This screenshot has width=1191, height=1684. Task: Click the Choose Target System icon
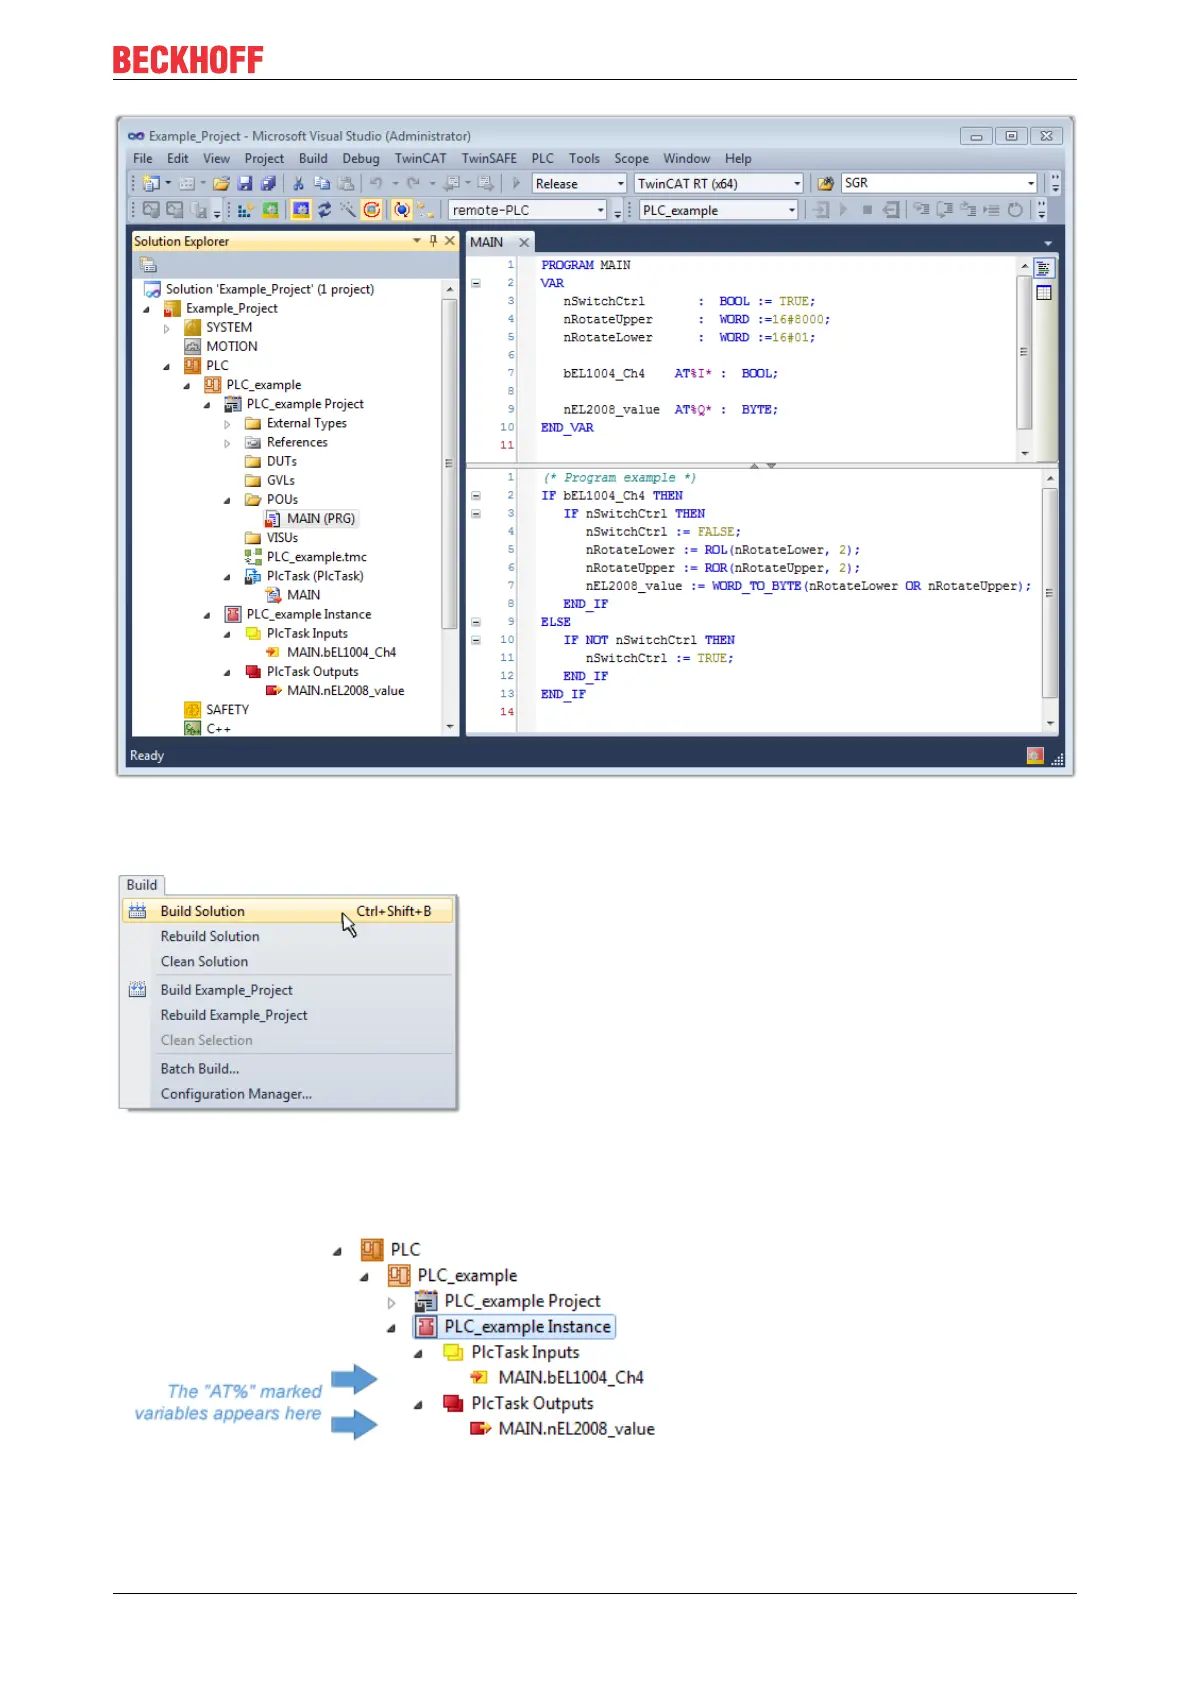click(x=425, y=210)
